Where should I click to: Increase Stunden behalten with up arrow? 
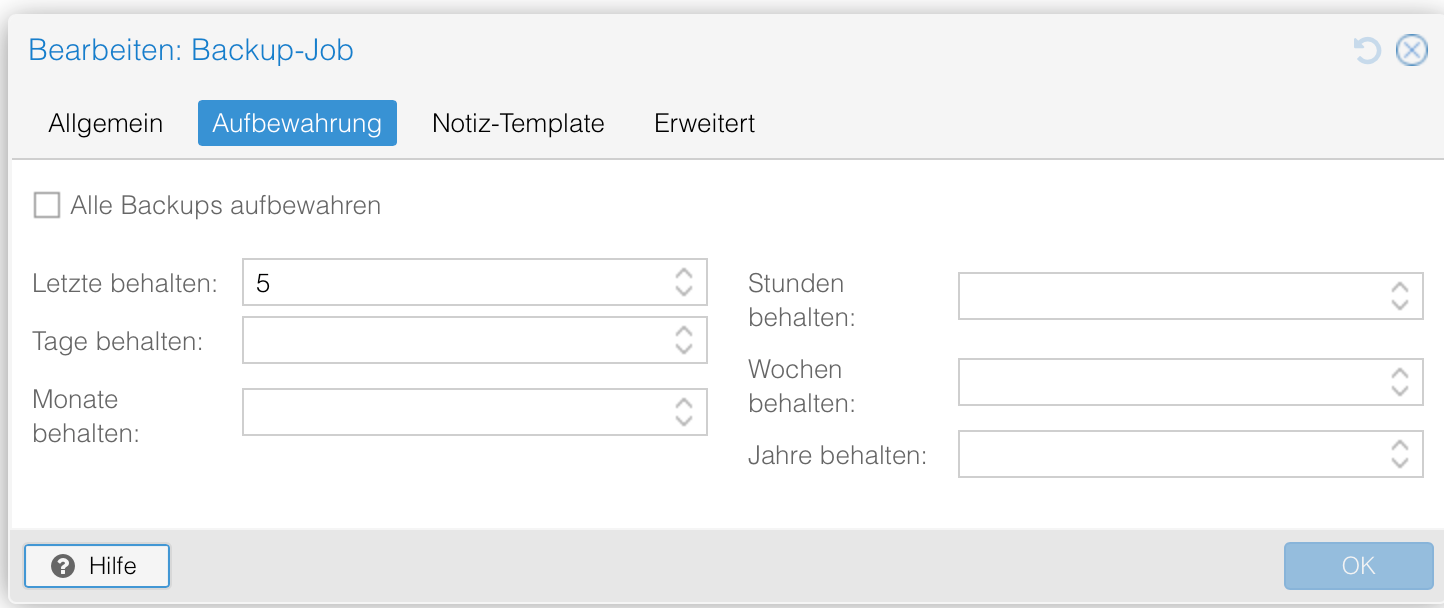pos(1400,288)
